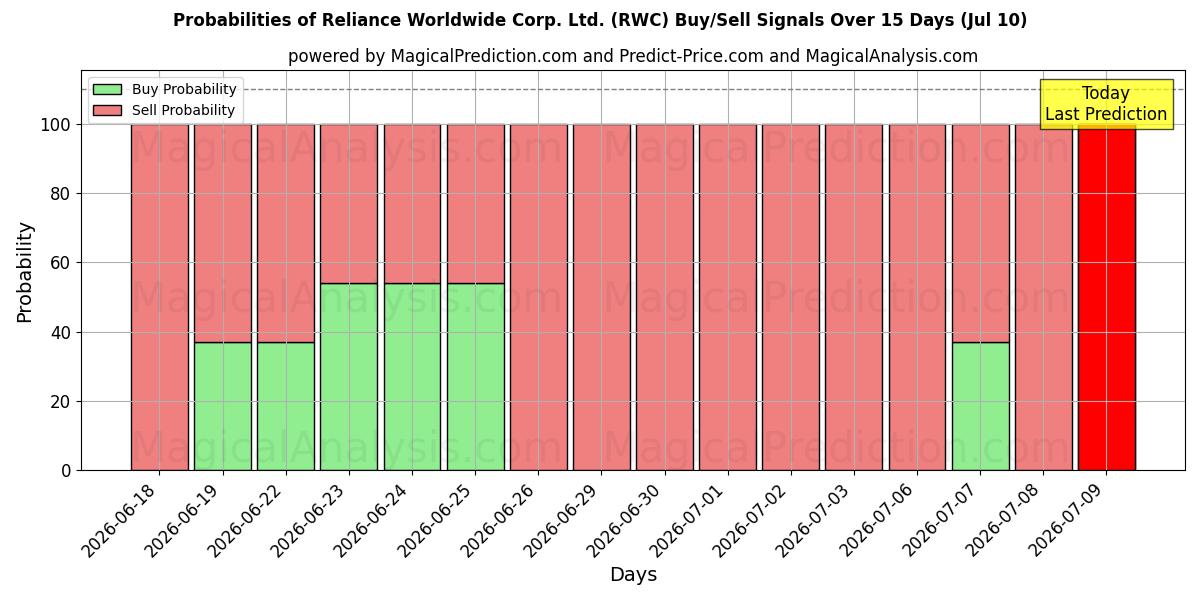1200x600 pixels.
Task: Click the 80 tick on the y-axis
Action: [61, 194]
